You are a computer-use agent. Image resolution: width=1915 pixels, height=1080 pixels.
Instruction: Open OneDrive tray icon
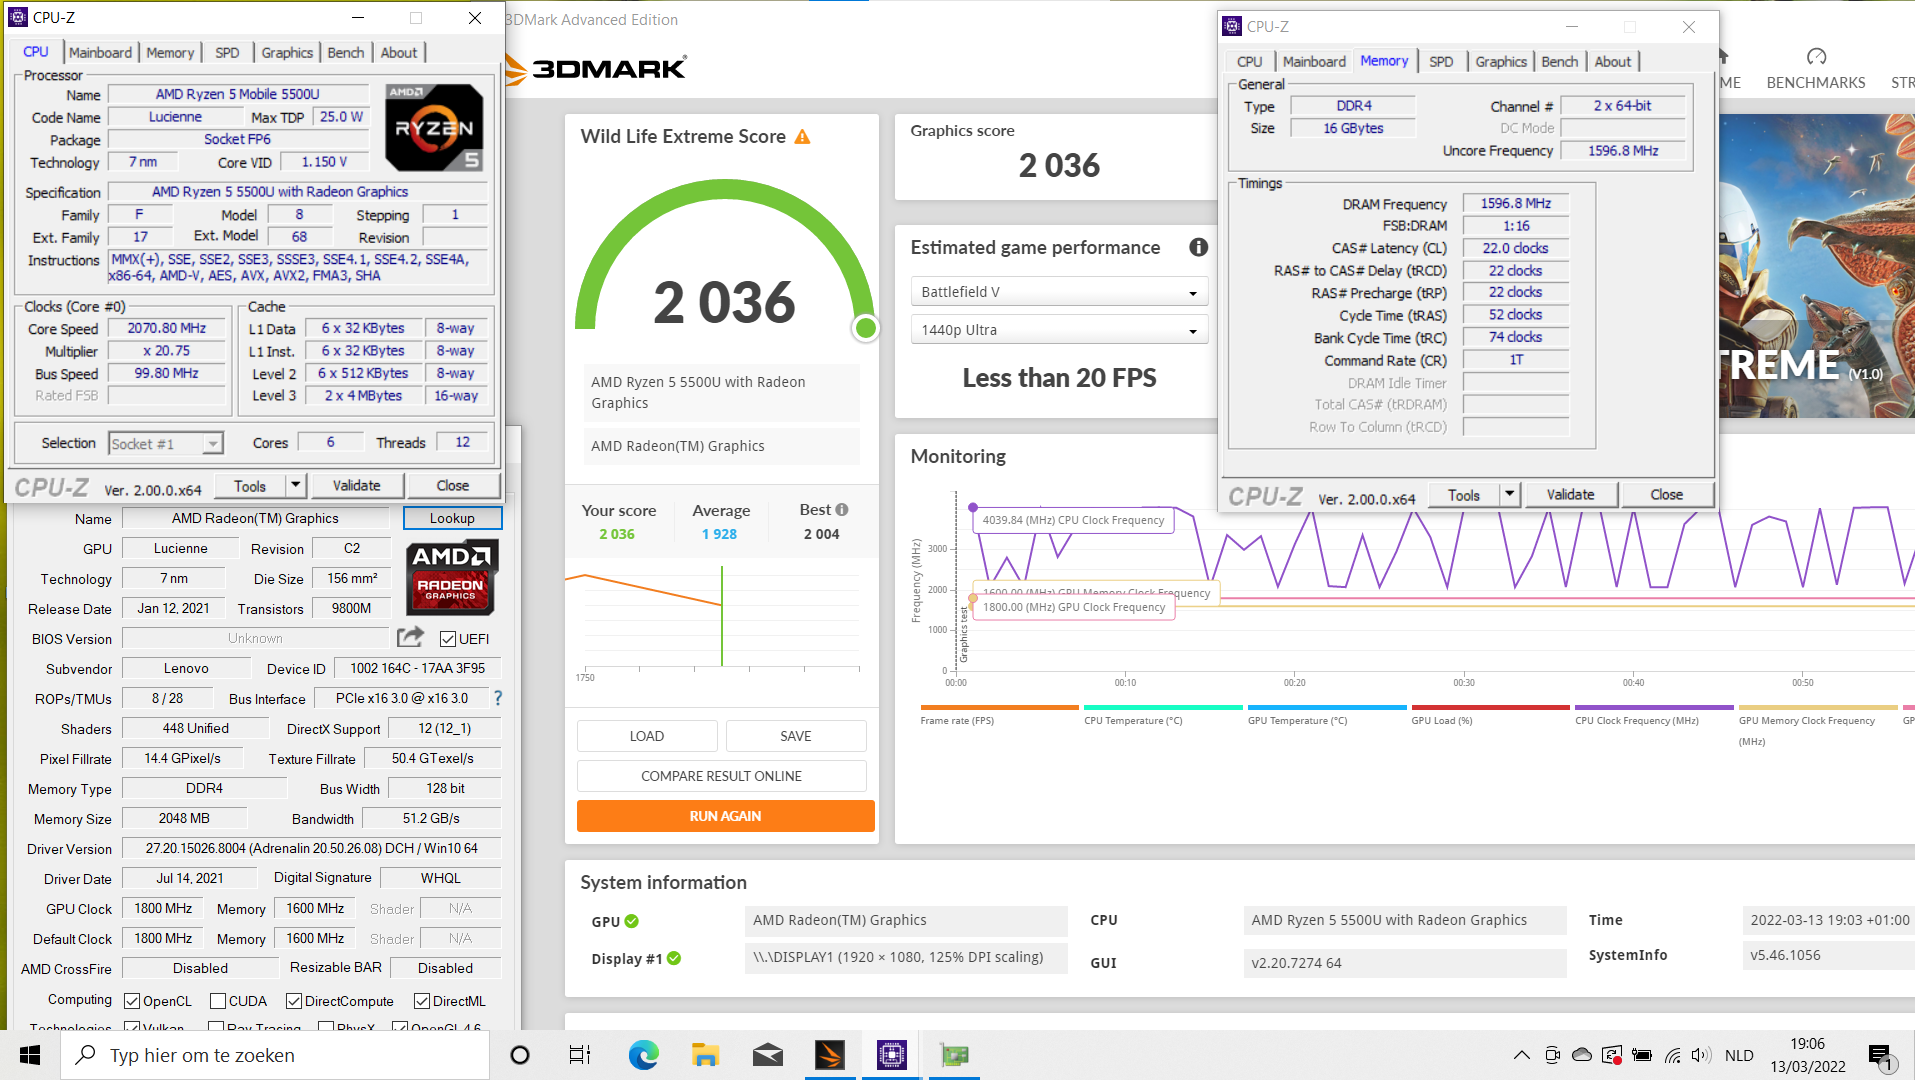1582,1055
